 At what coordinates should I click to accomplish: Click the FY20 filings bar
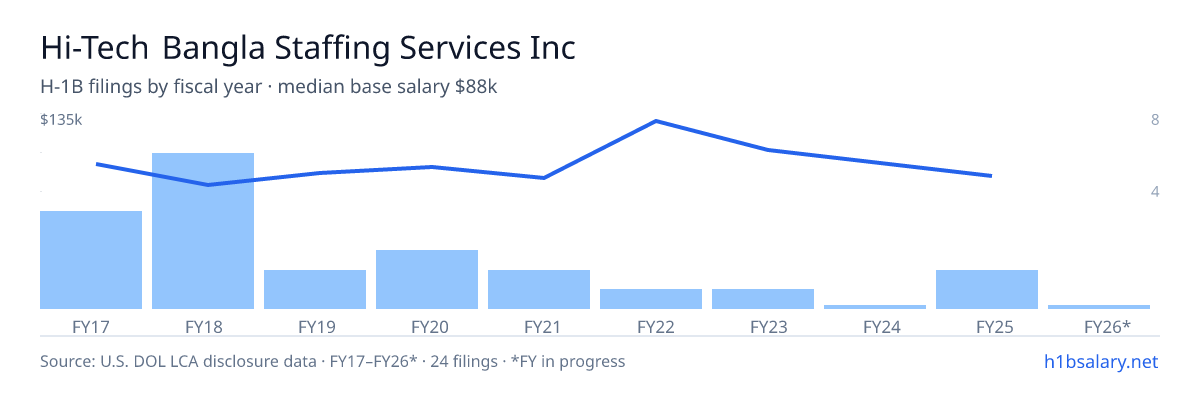tap(427, 279)
